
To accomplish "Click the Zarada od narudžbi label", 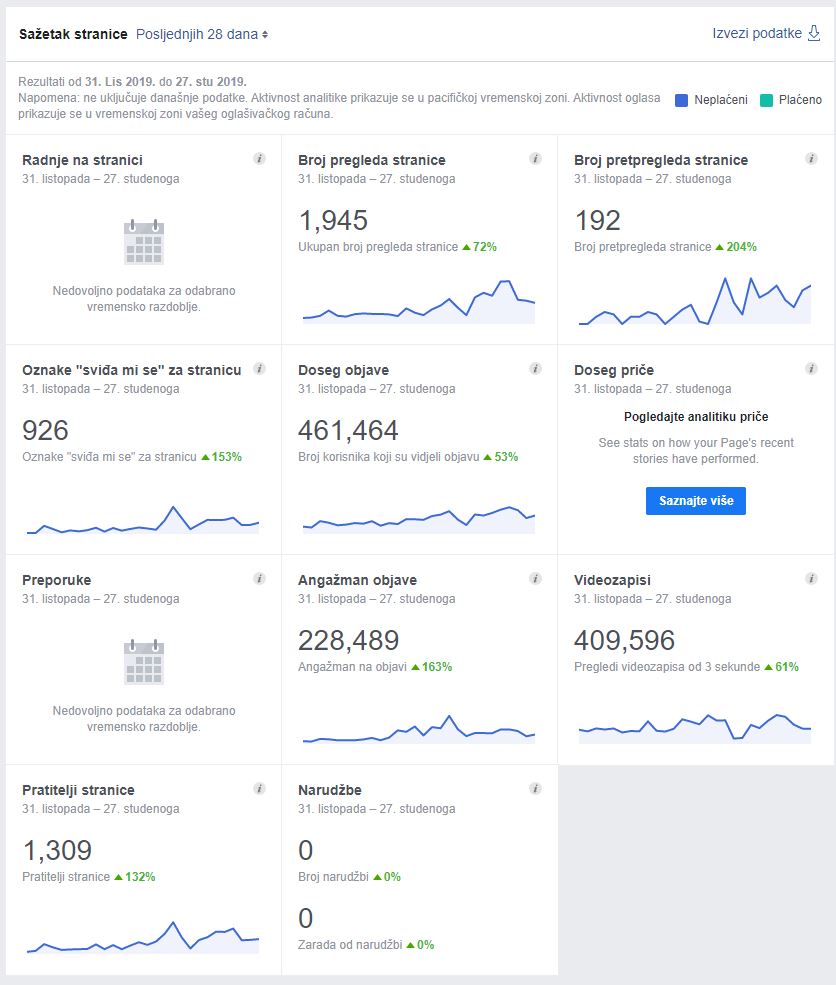I will coord(350,944).
